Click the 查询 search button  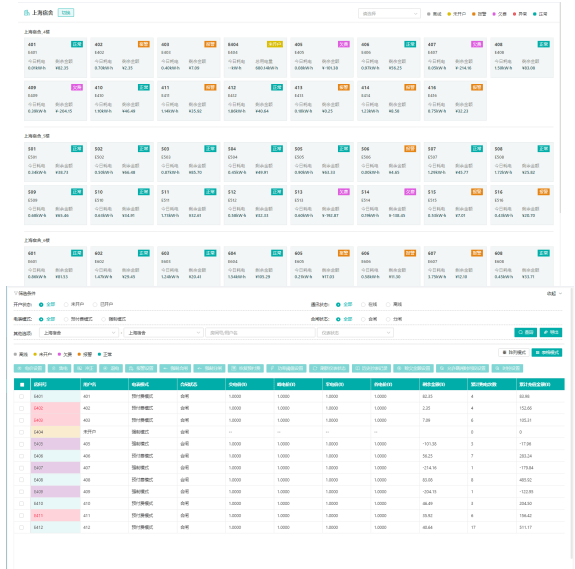point(525,332)
